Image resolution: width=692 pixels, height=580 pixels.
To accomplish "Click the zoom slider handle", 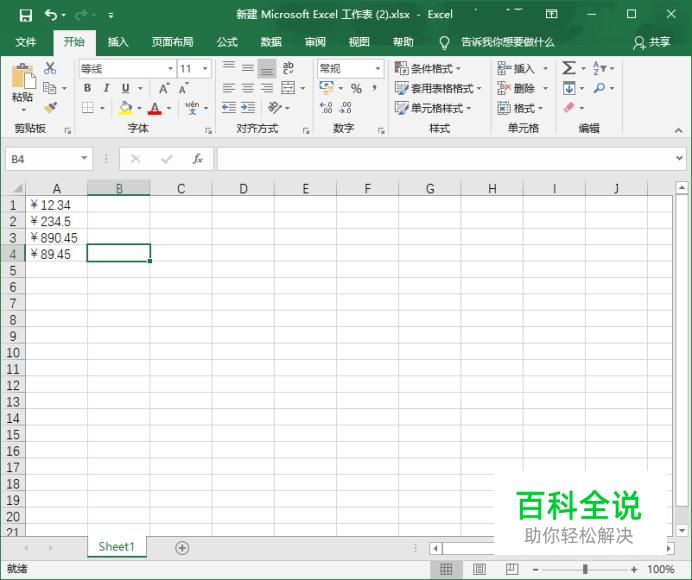I will (x=585, y=569).
